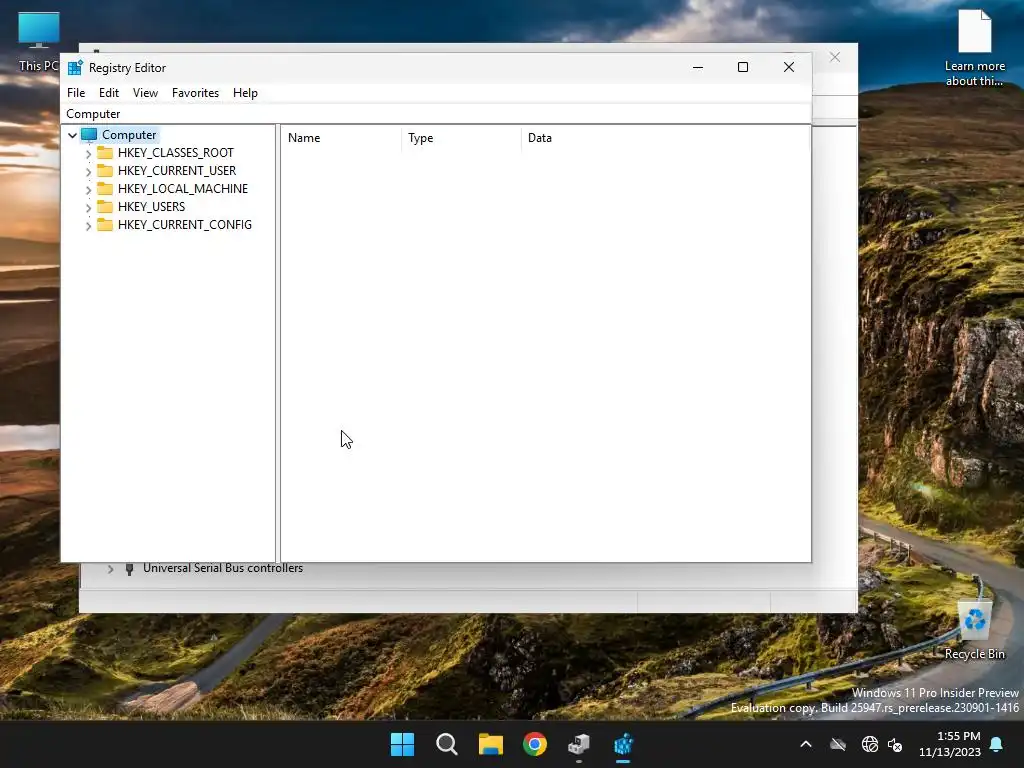Click the HKEY_CURRENT_CONFIG folder icon
The height and width of the screenshot is (768, 1024).
pos(104,224)
